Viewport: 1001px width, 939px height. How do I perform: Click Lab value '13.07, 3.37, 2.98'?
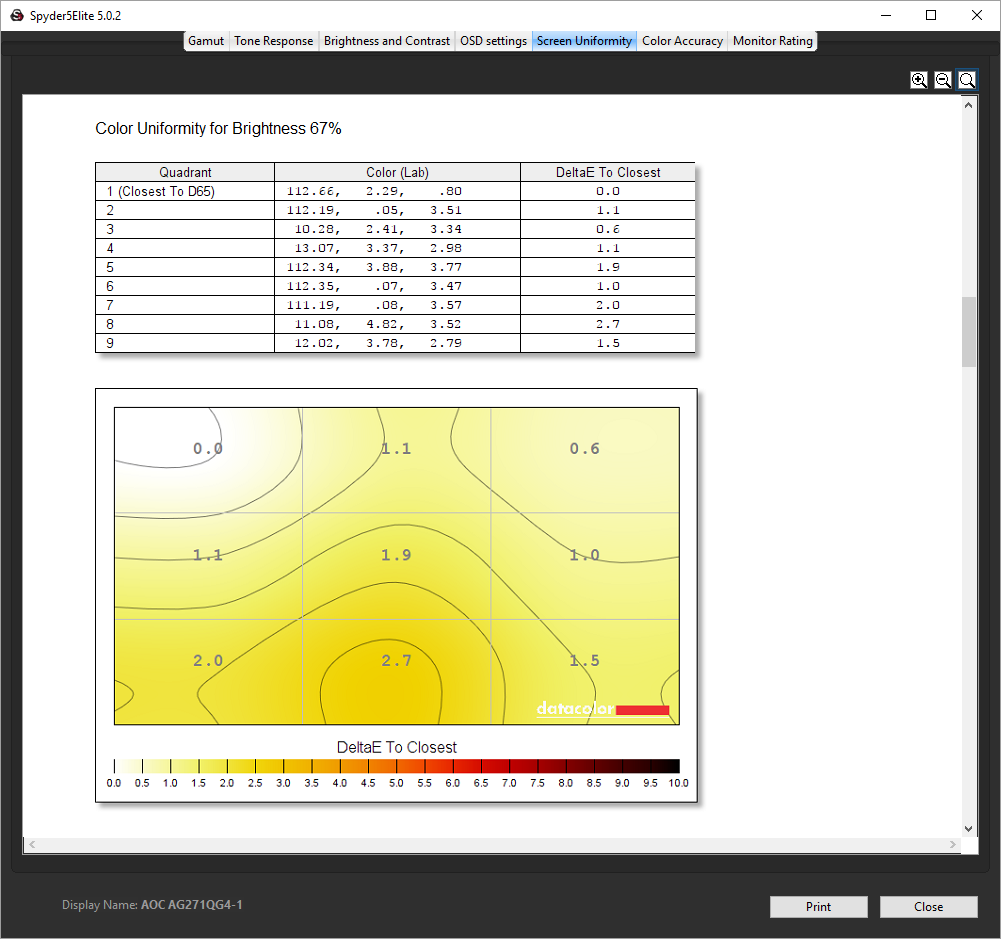click(x=377, y=248)
